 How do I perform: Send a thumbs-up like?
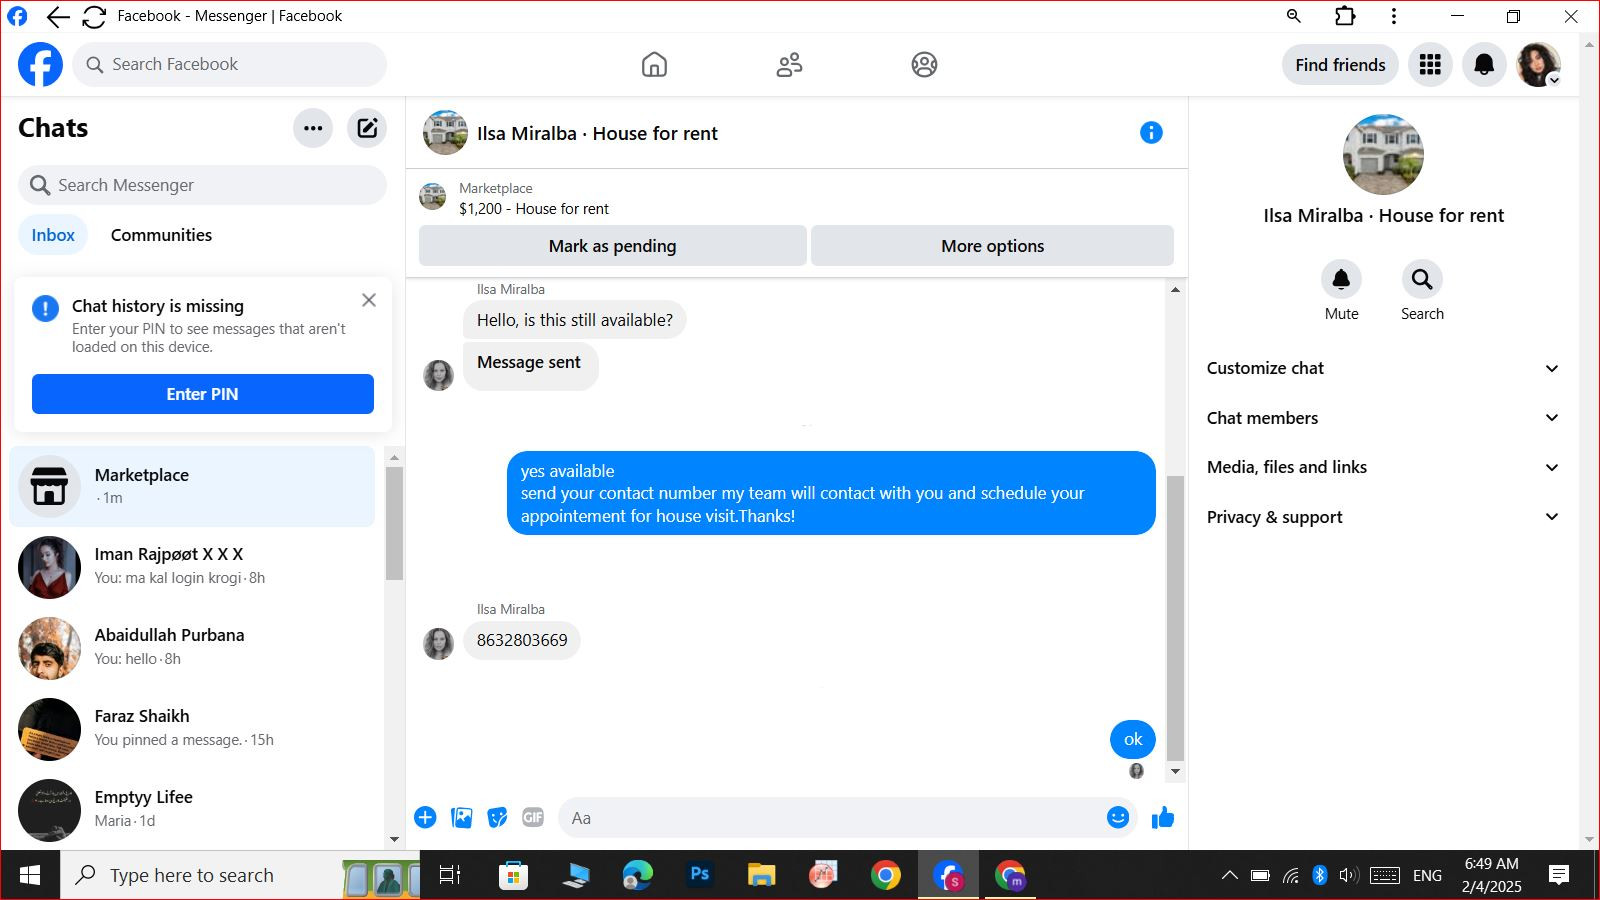(1163, 818)
